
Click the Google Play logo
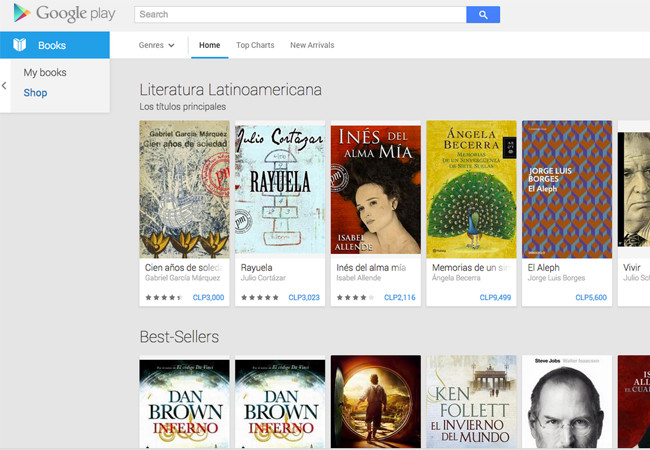(64, 13)
